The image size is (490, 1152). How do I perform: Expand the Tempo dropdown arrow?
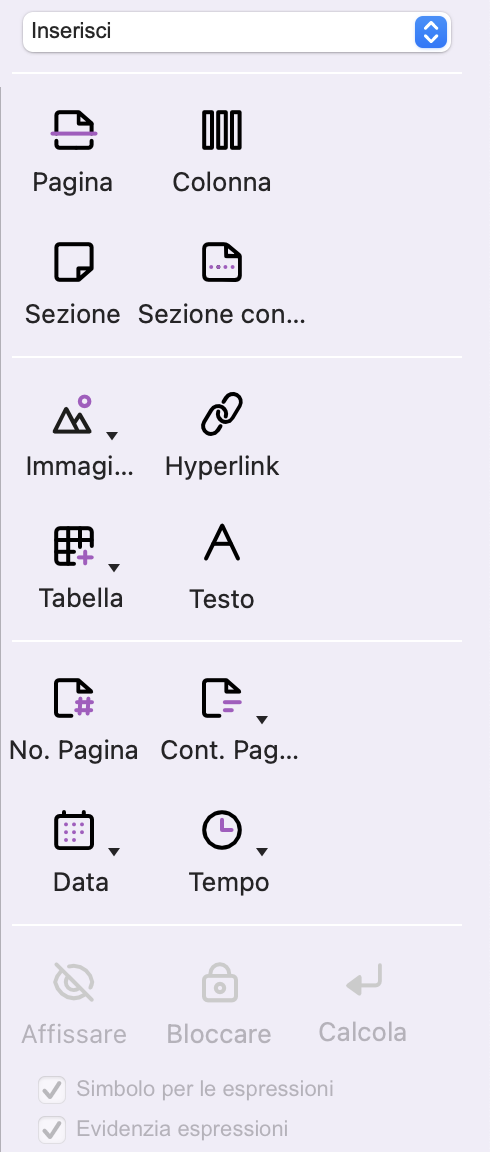coord(262,852)
